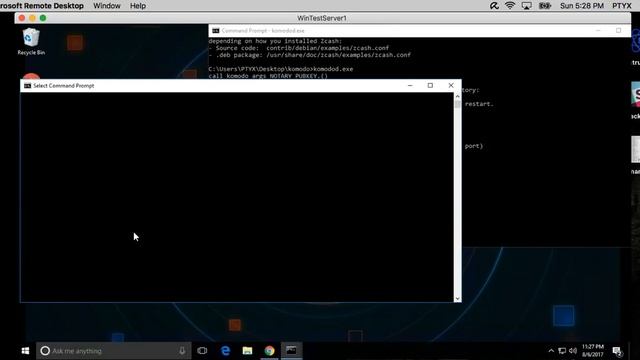Click the scrollbar down arrow in Command Prompt

point(458,298)
